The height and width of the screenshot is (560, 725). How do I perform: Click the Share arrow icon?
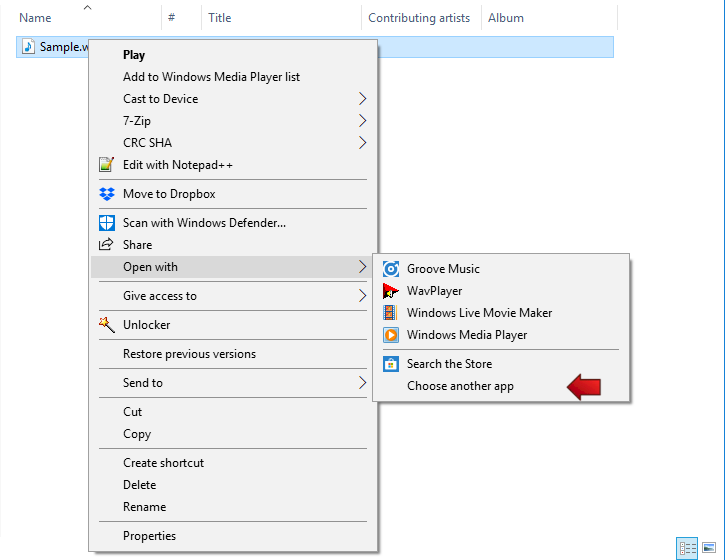click(106, 244)
